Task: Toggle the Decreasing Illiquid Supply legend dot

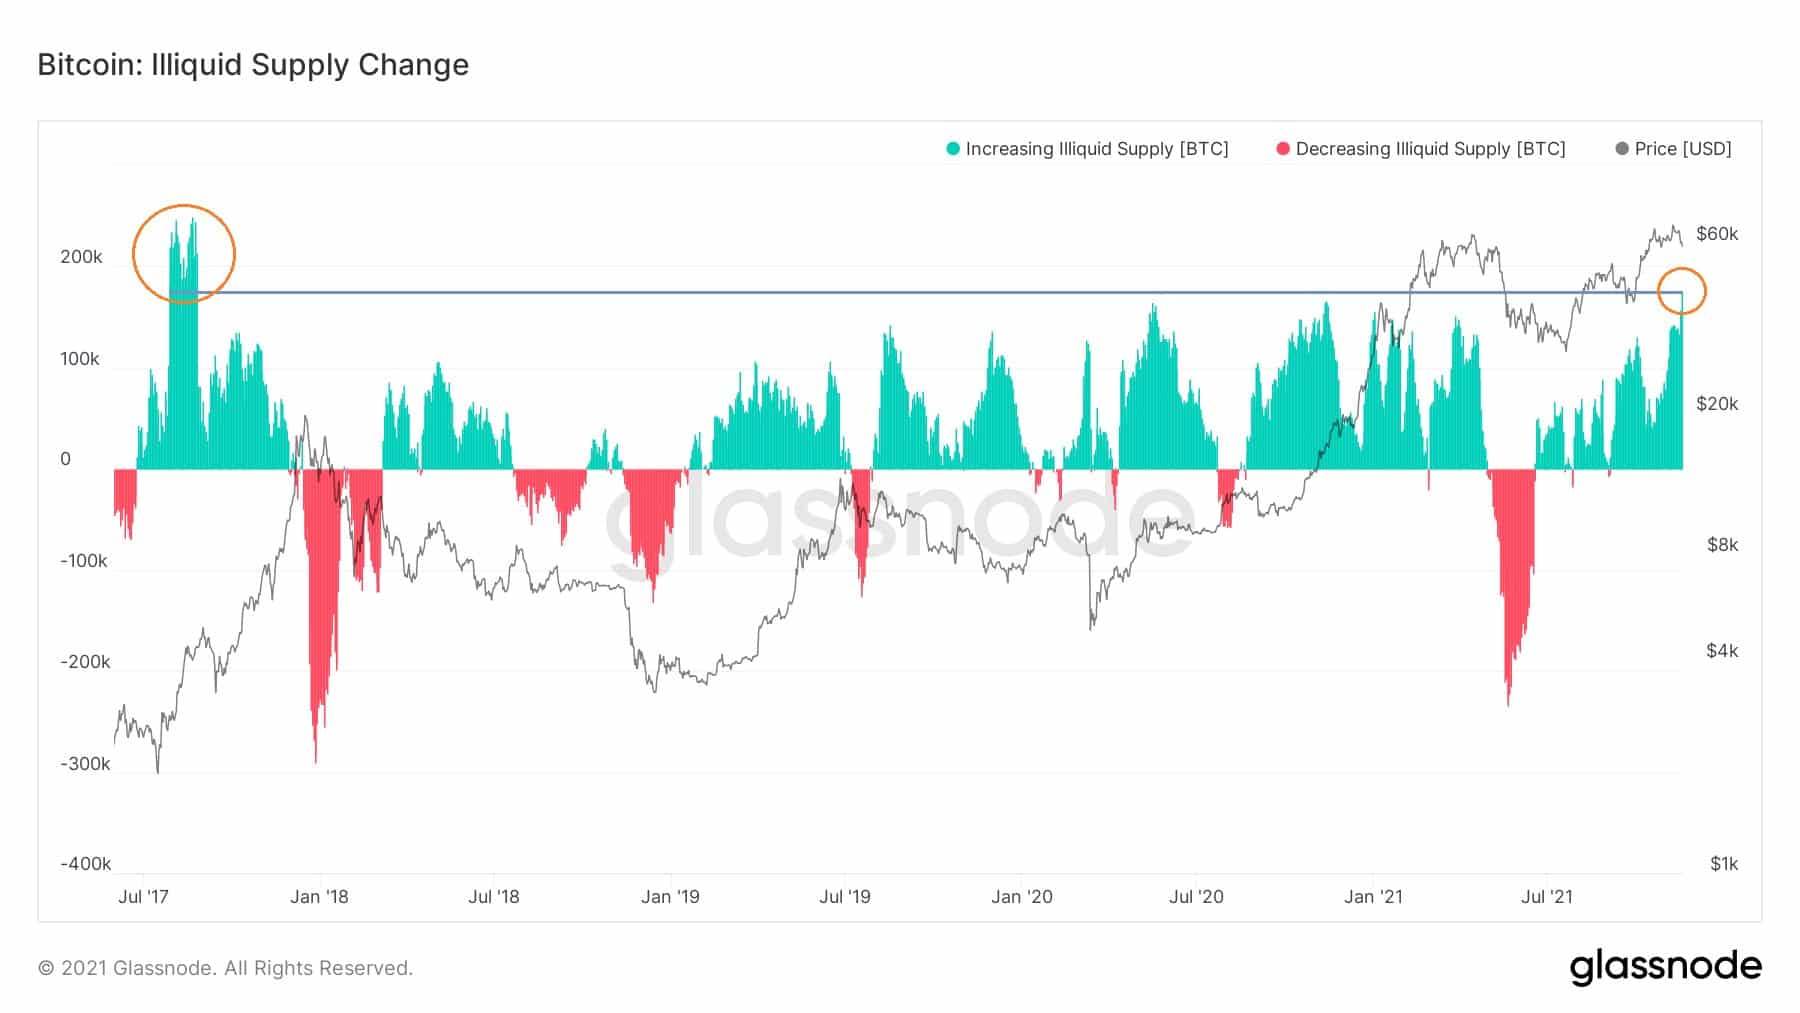Action: point(1283,149)
